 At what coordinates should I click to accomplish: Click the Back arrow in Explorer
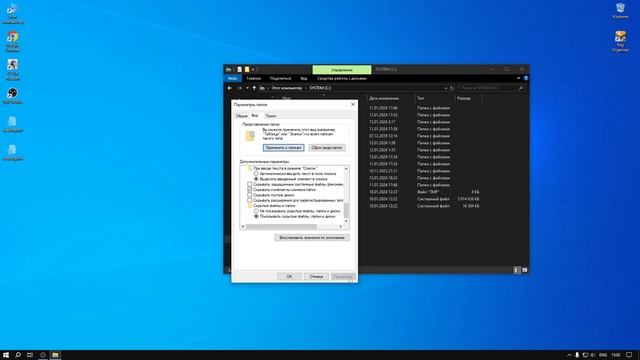click(x=230, y=88)
